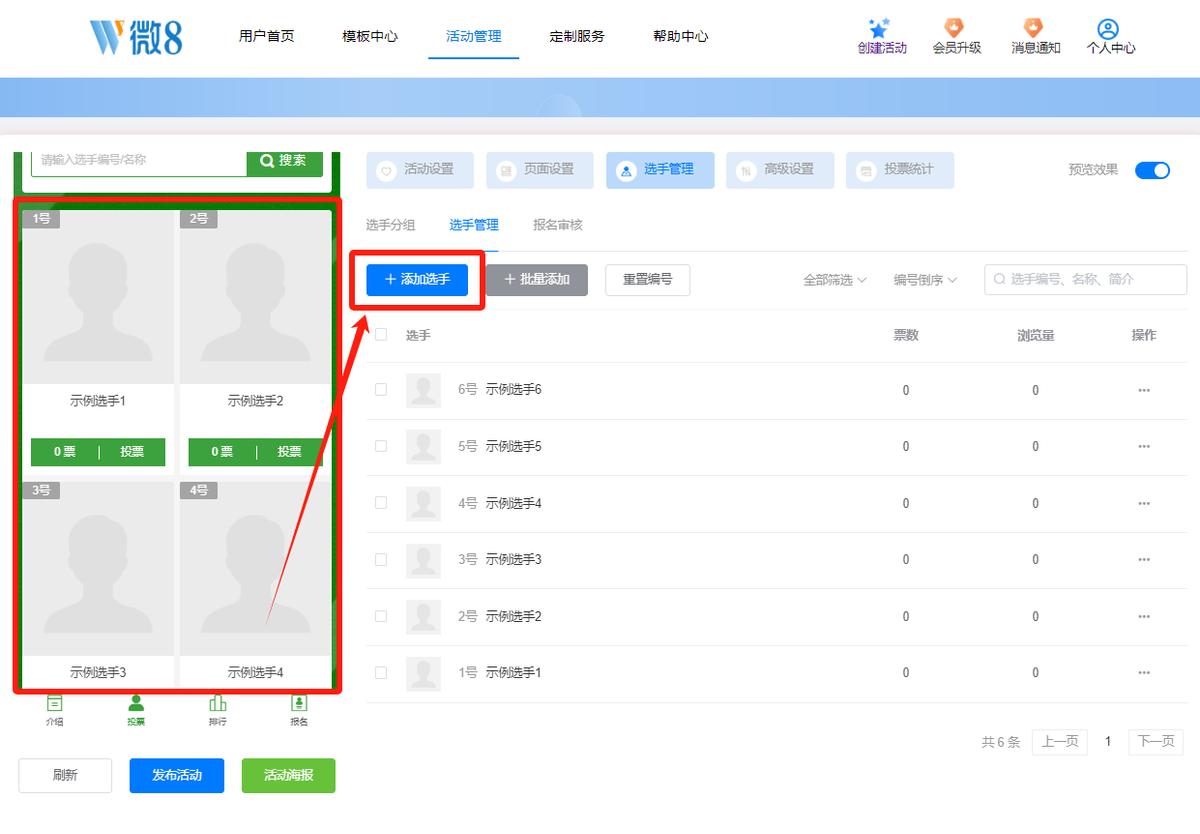Viewport: 1200px width, 834px height.
Task: Click avatar of 示例选手1 in the table
Action: pyautogui.click(x=423, y=673)
